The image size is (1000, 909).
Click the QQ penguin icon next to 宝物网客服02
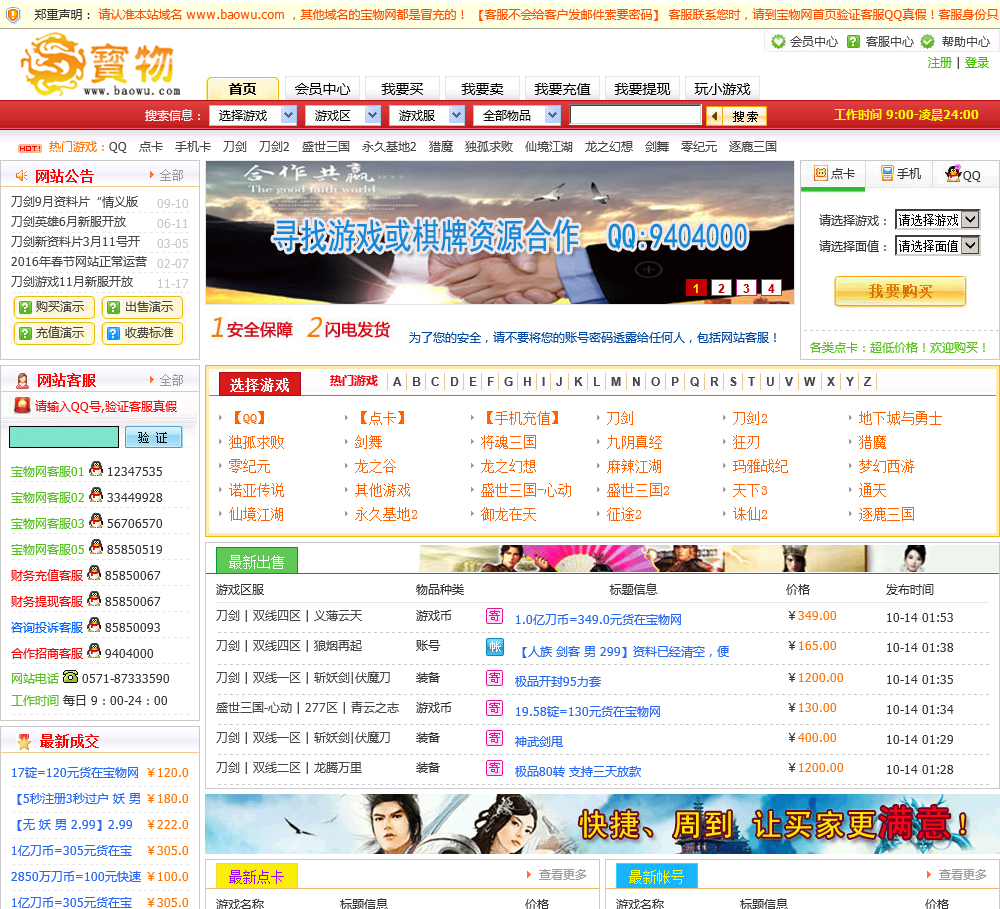96,495
